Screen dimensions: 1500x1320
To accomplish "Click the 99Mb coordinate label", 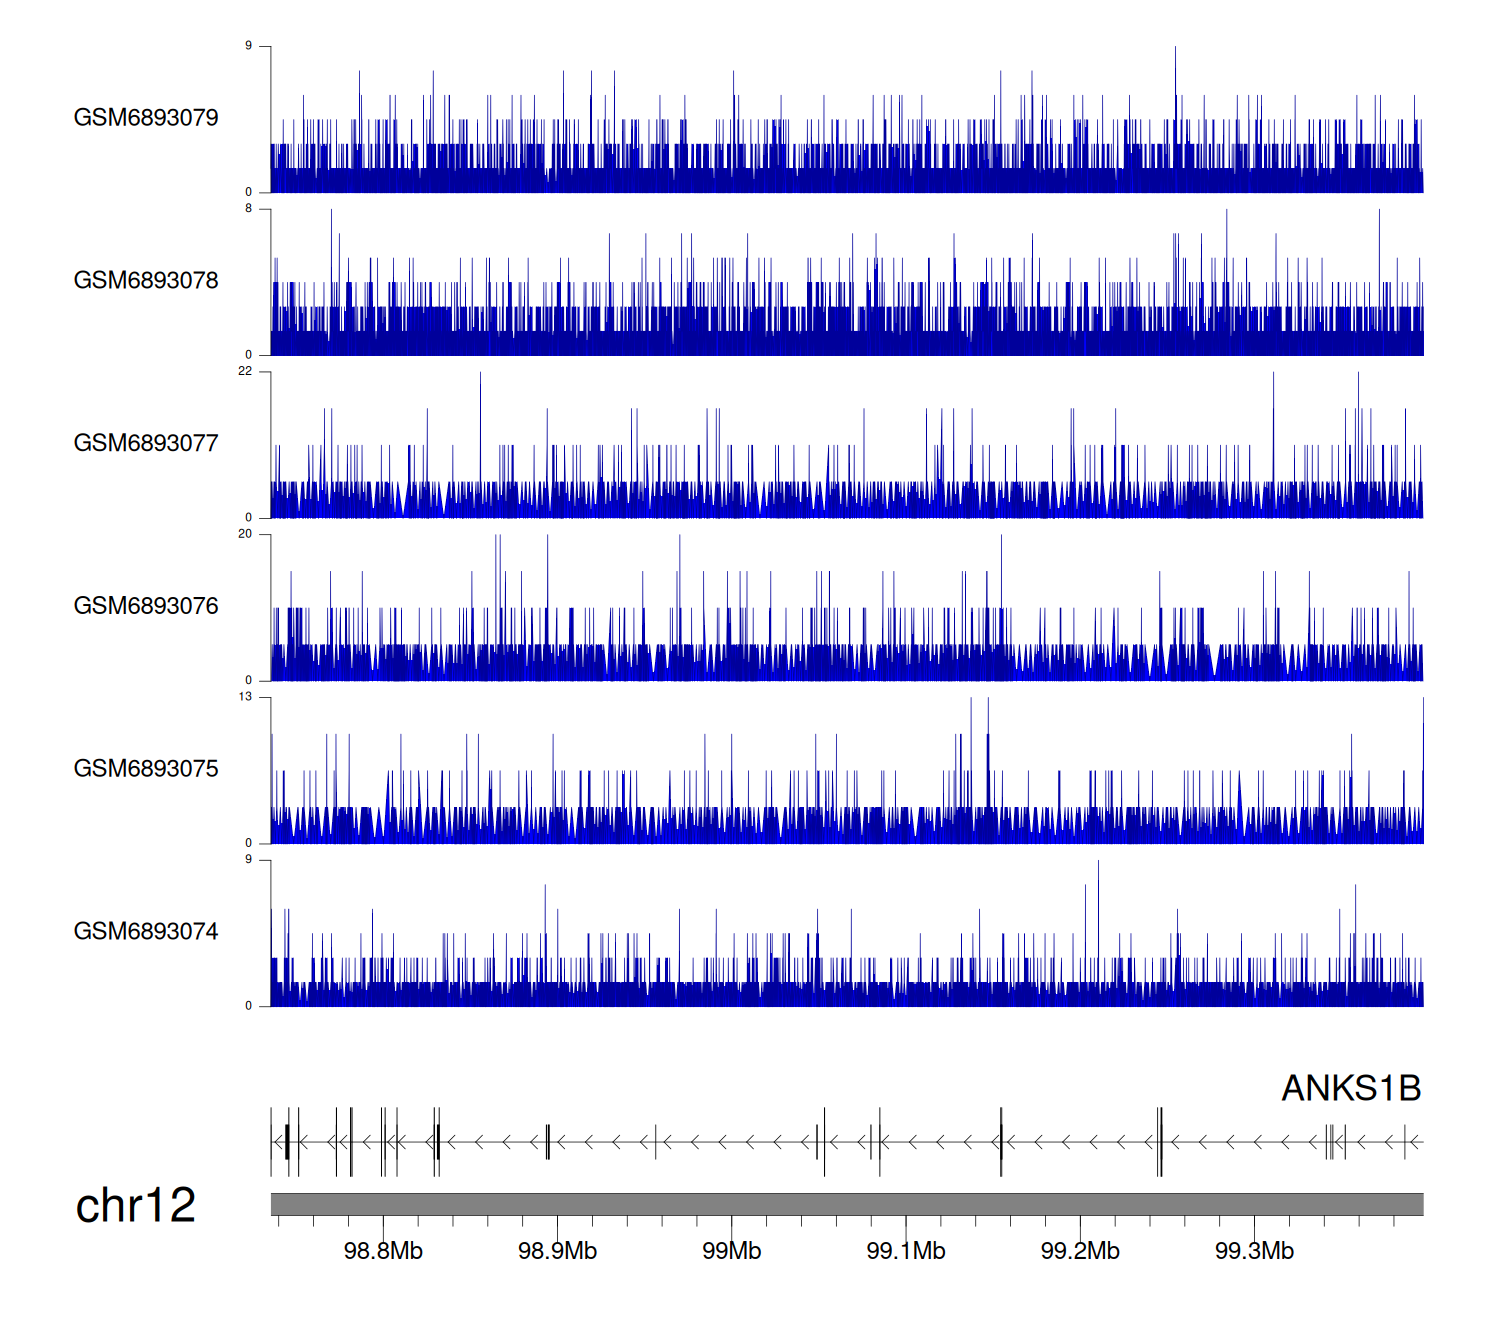I will click(731, 1251).
